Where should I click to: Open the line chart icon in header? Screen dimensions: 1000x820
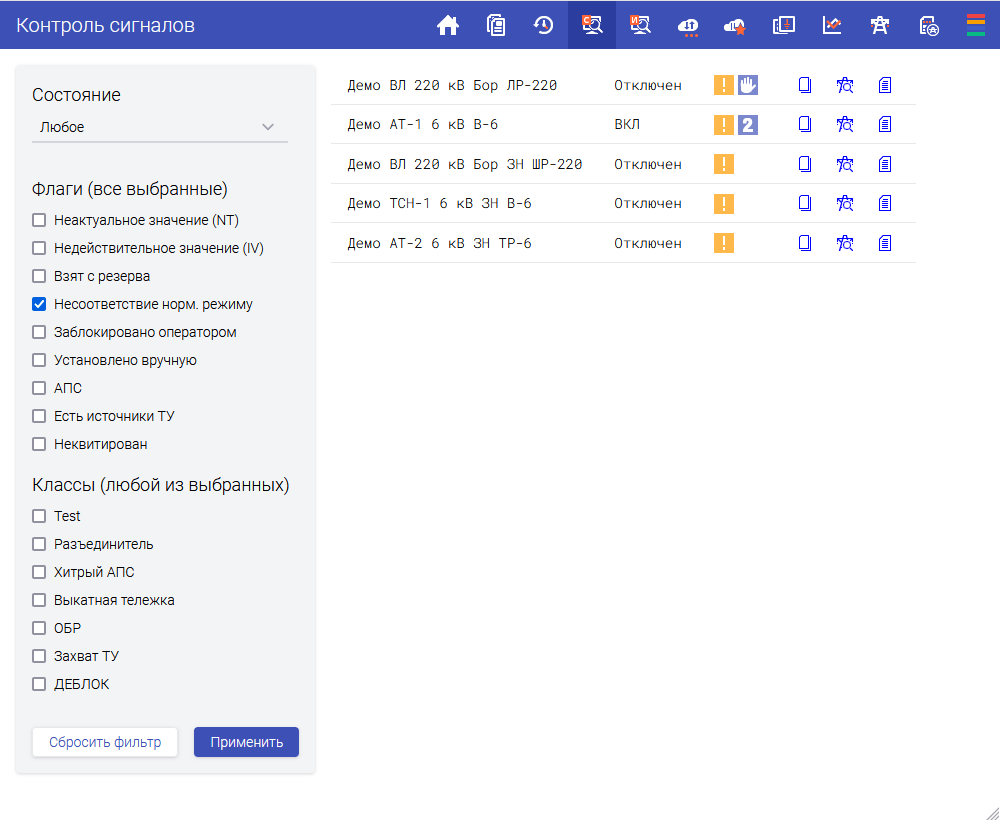(832, 26)
